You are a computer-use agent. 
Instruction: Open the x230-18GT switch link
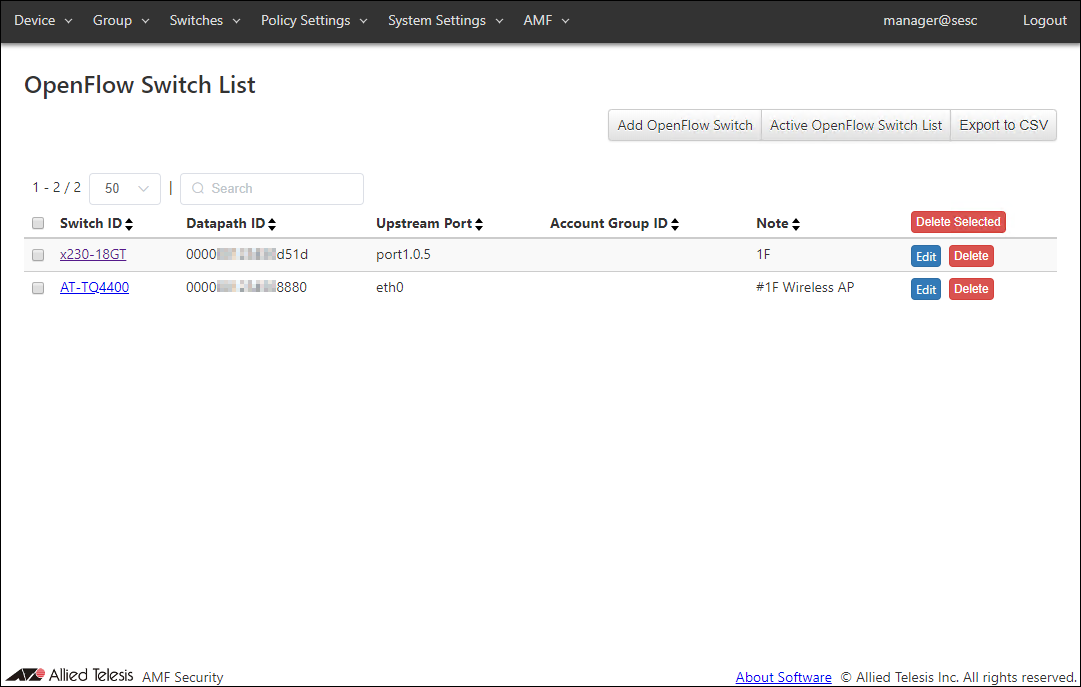click(93, 255)
